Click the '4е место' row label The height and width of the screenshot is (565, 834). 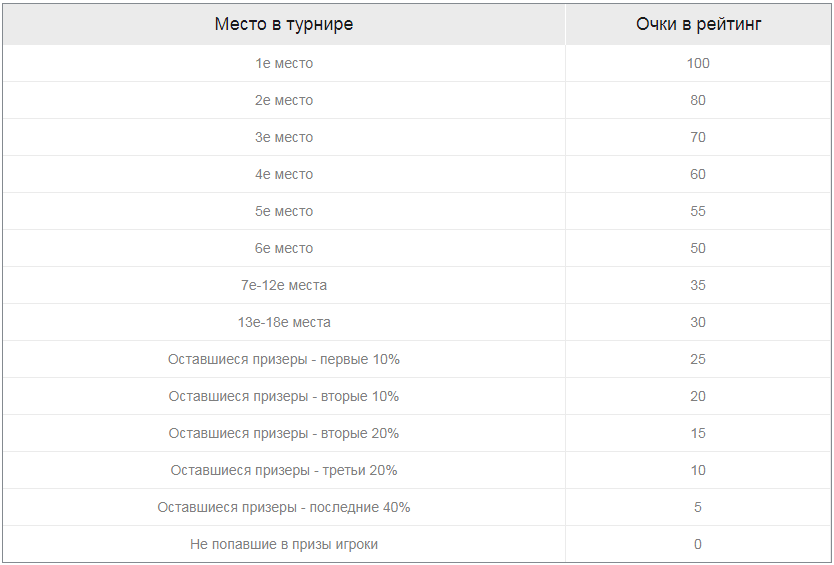pos(284,174)
